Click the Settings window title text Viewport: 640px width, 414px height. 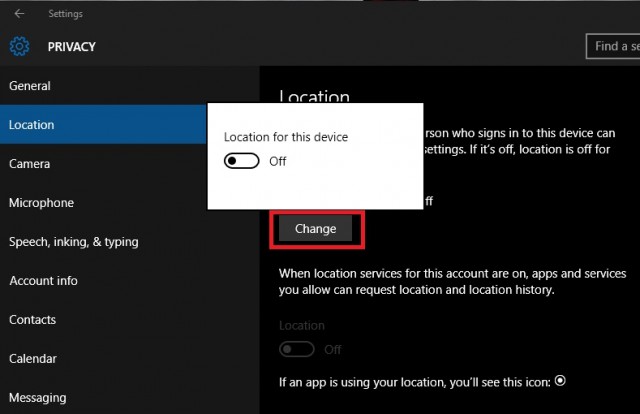click(x=66, y=14)
